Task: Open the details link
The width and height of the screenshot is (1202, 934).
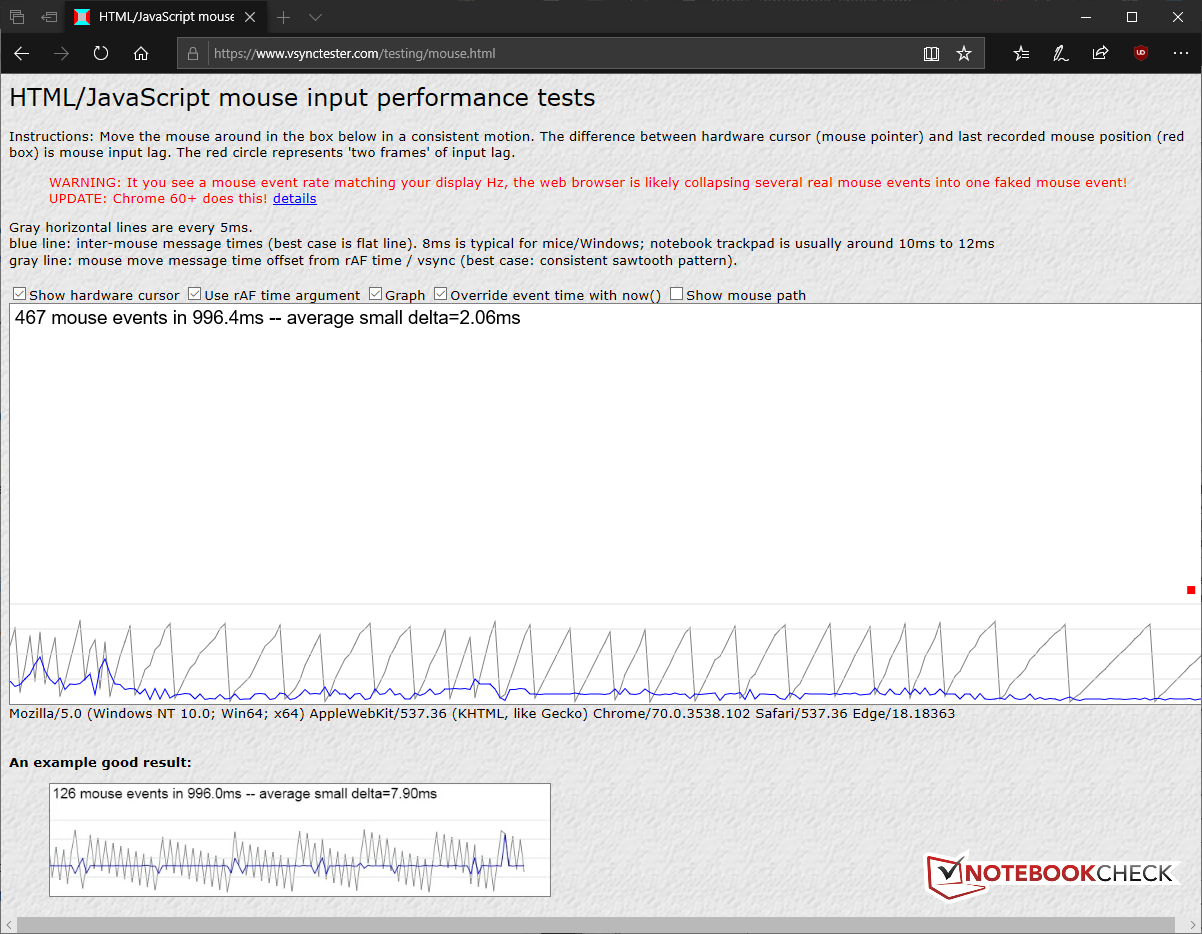Action: pos(294,198)
